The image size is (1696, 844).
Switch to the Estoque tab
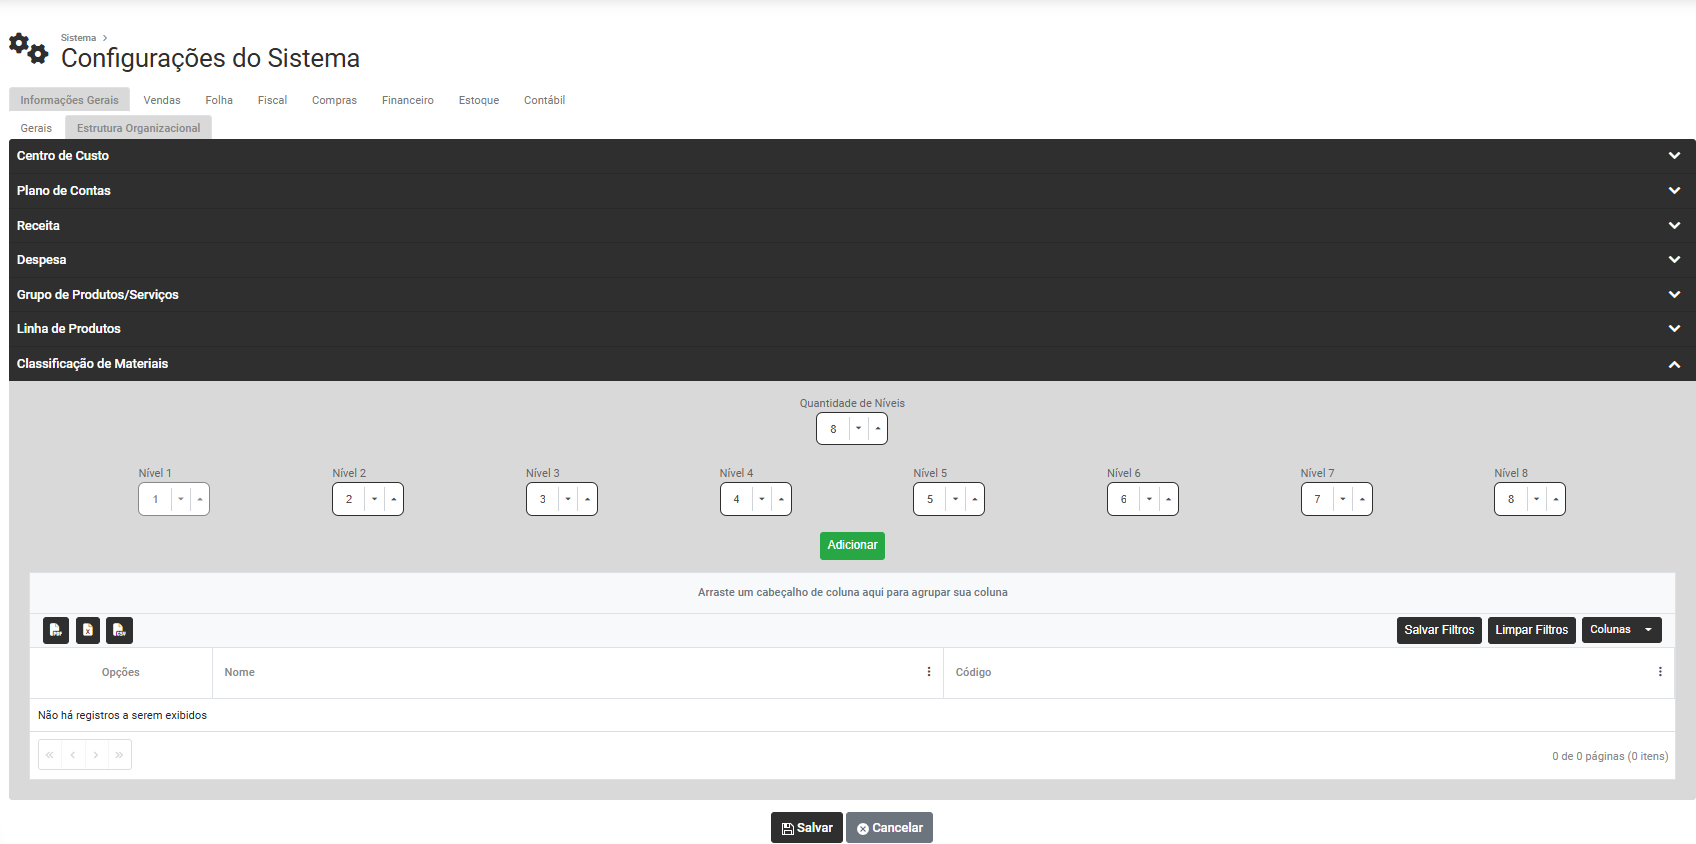tap(479, 100)
